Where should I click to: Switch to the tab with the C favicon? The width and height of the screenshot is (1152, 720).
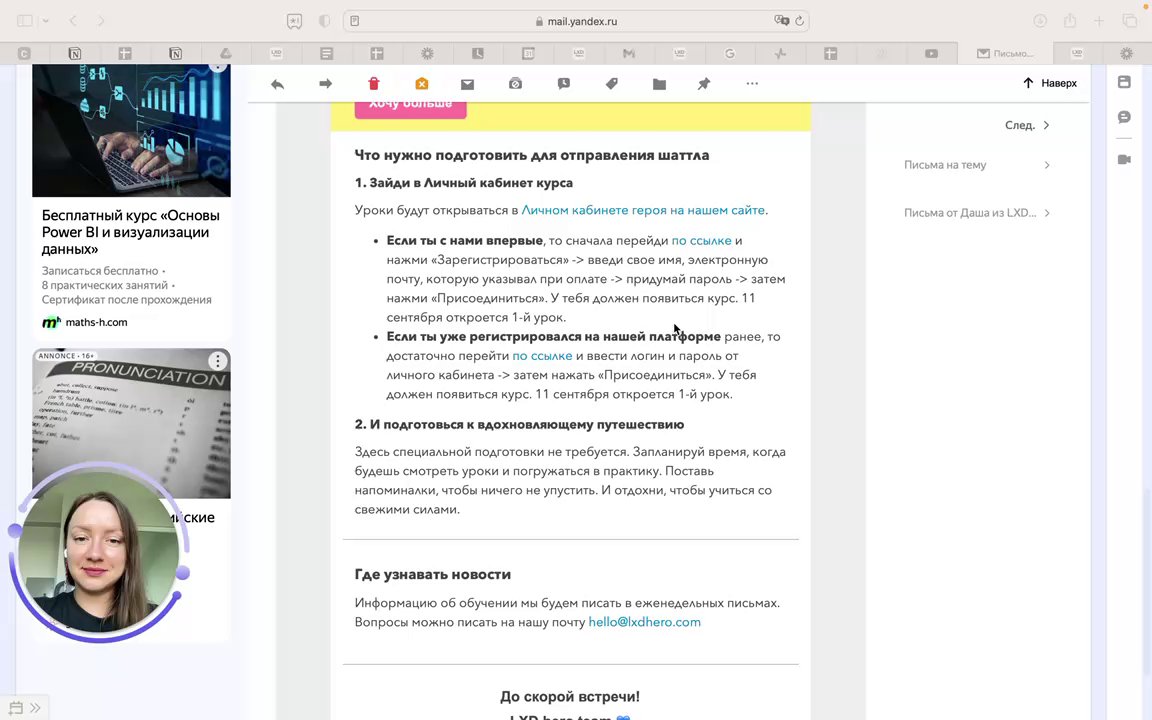click(x=24, y=53)
